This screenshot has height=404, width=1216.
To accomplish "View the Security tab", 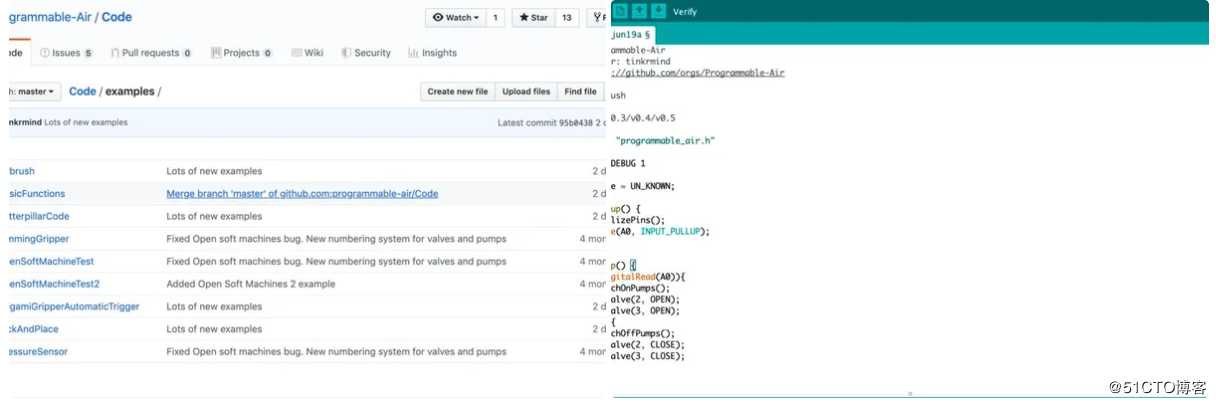I will (x=366, y=53).
